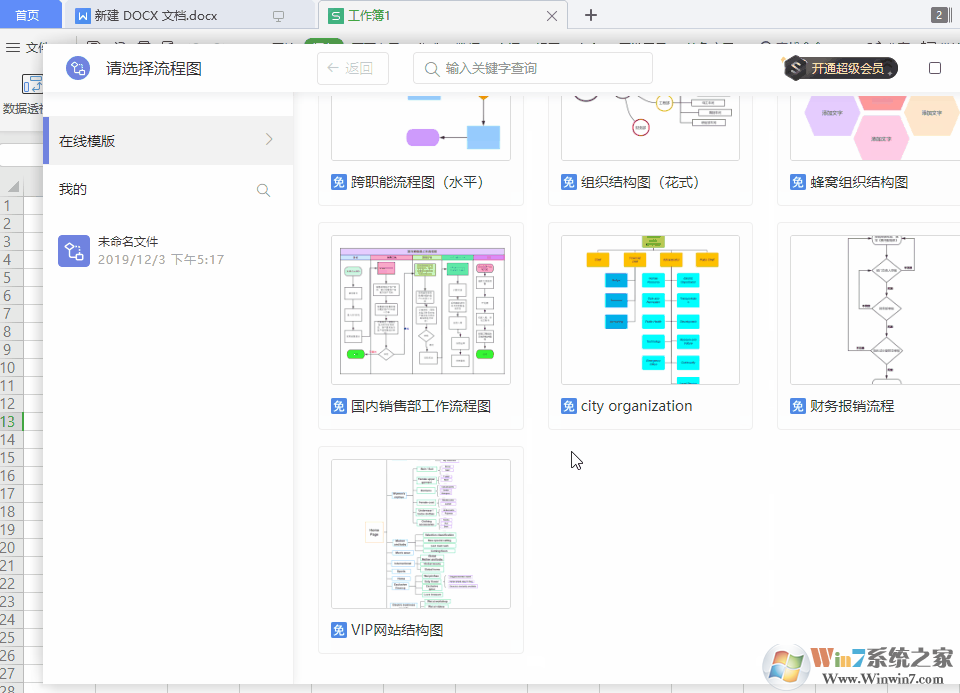This screenshot has height=693, width=960.
Task: Click the search magnifier icon beside 我的
Action: 263,189
